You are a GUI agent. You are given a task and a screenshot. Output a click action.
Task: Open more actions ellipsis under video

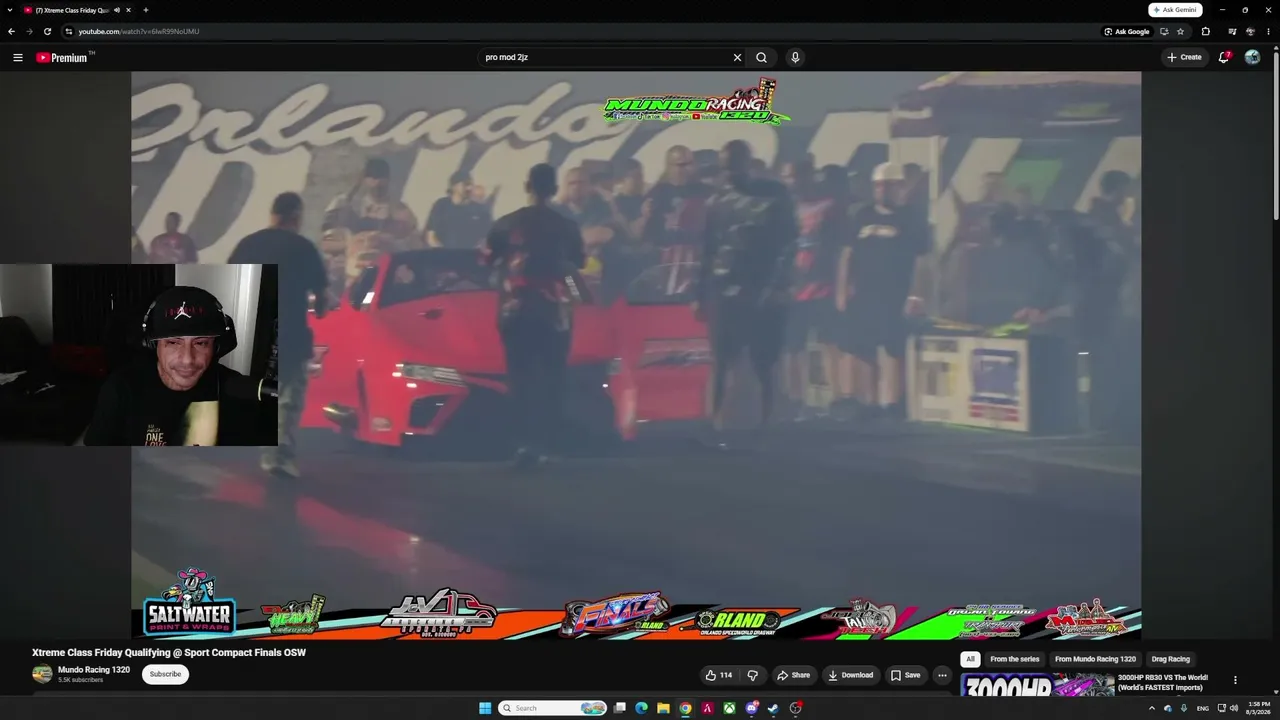coord(942,675)
